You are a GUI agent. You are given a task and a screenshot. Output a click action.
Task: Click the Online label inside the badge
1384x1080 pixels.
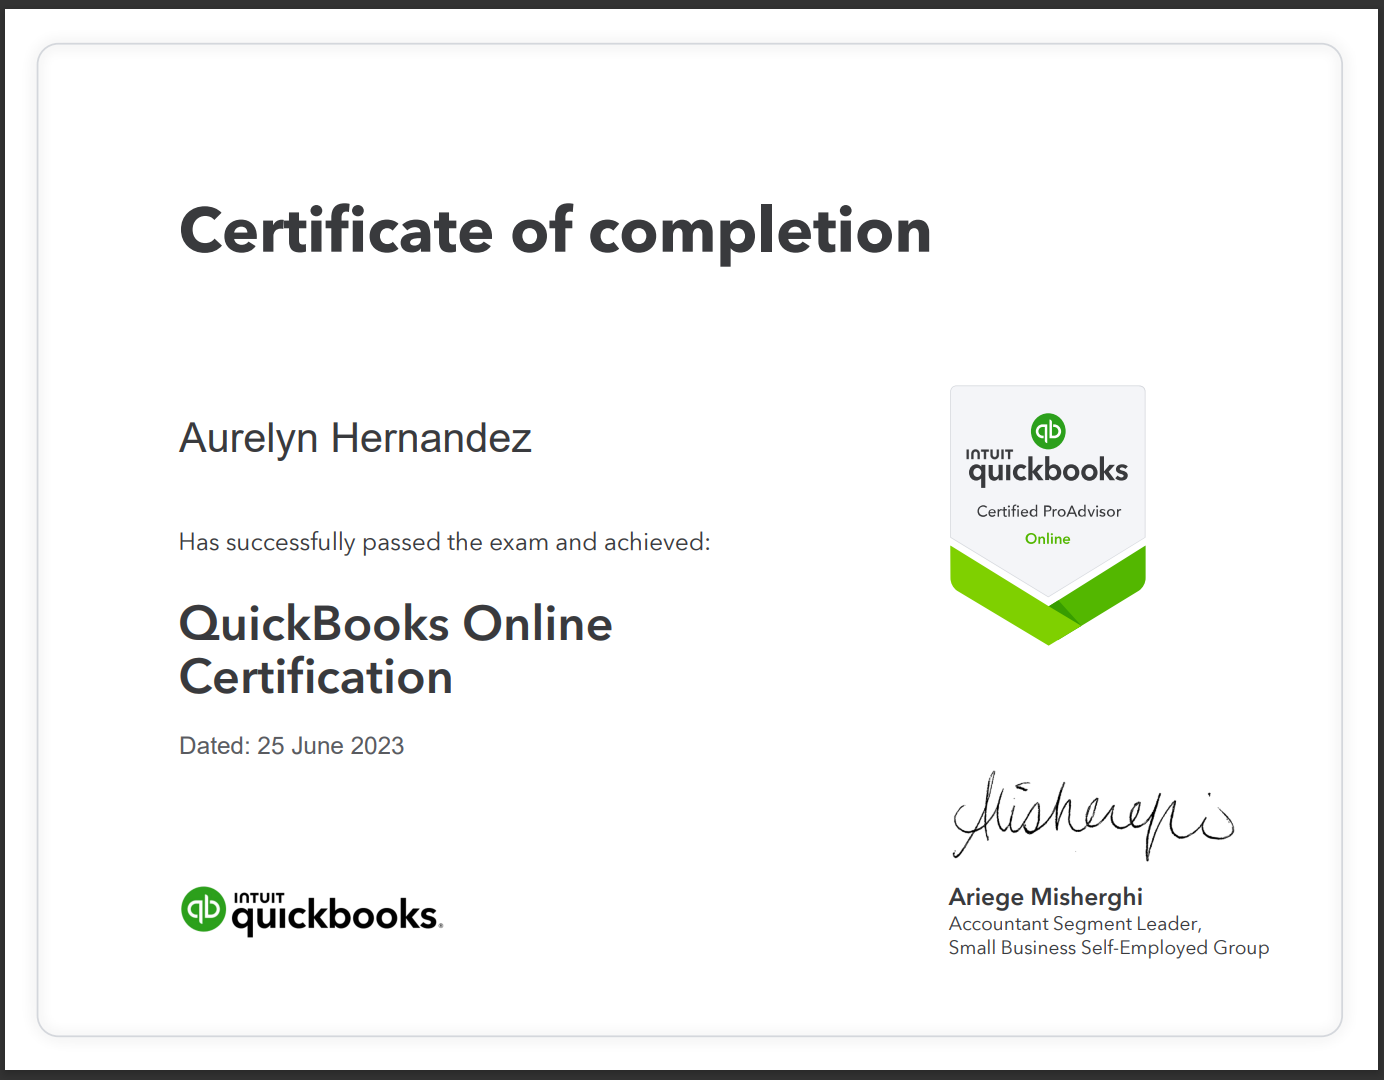click(1046, 538)
